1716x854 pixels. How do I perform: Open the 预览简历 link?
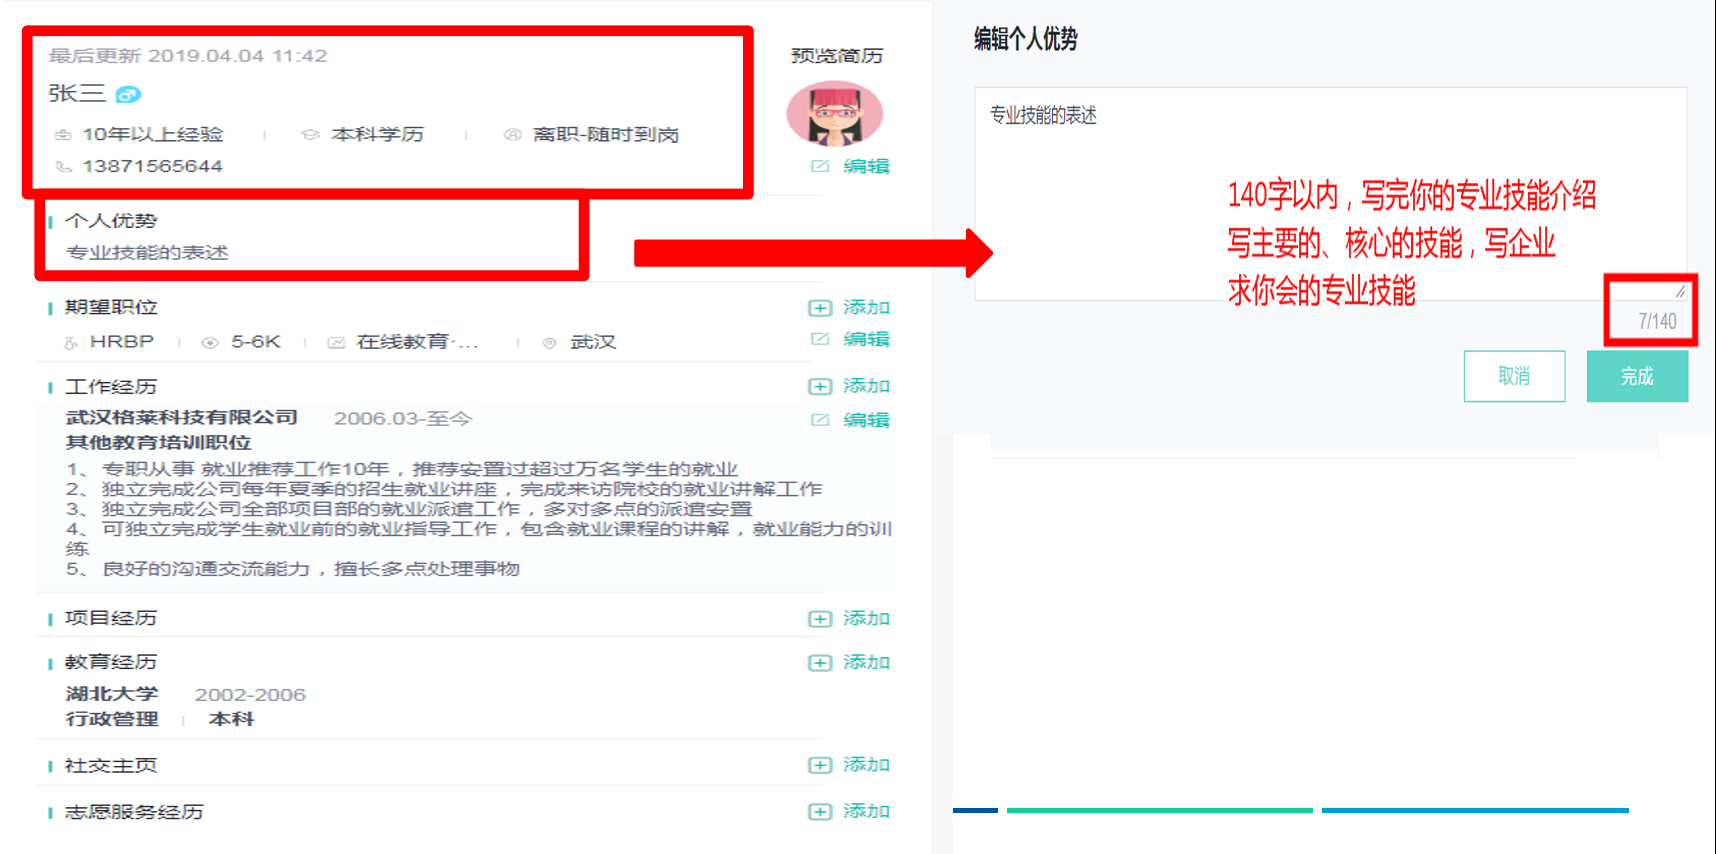[836, 56]
